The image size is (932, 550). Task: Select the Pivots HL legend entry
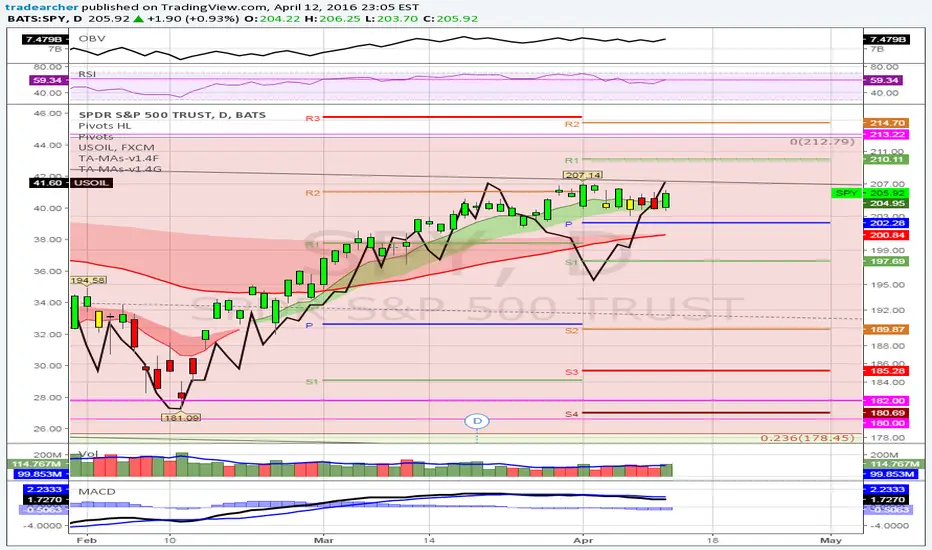[105, 126]
